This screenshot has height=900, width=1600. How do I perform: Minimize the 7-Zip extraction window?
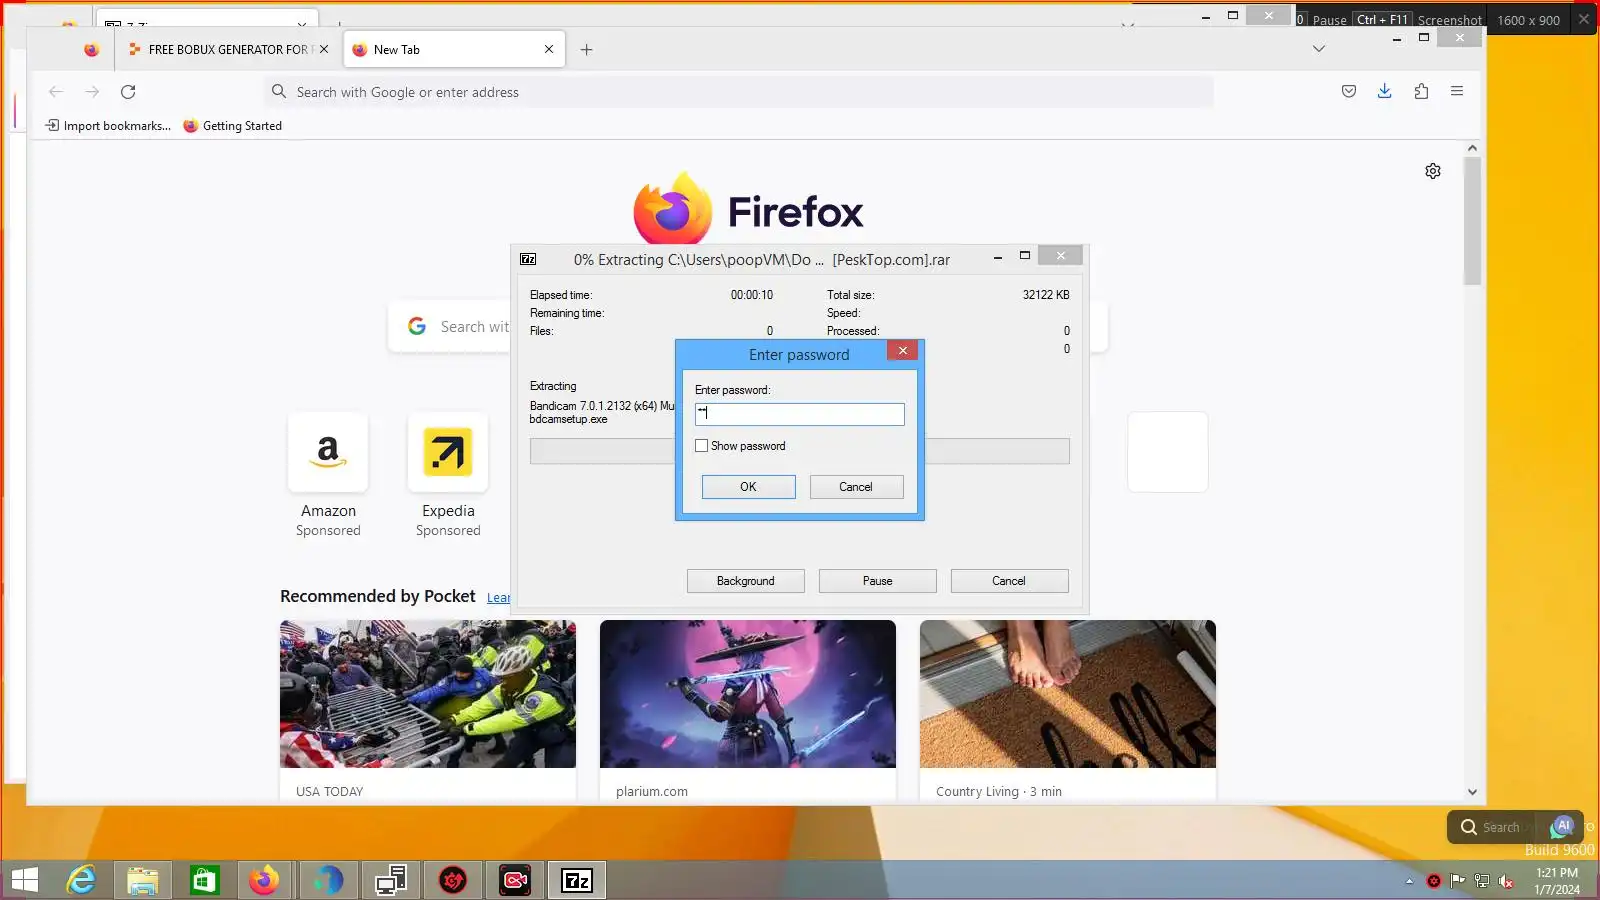tap(998, 258)
